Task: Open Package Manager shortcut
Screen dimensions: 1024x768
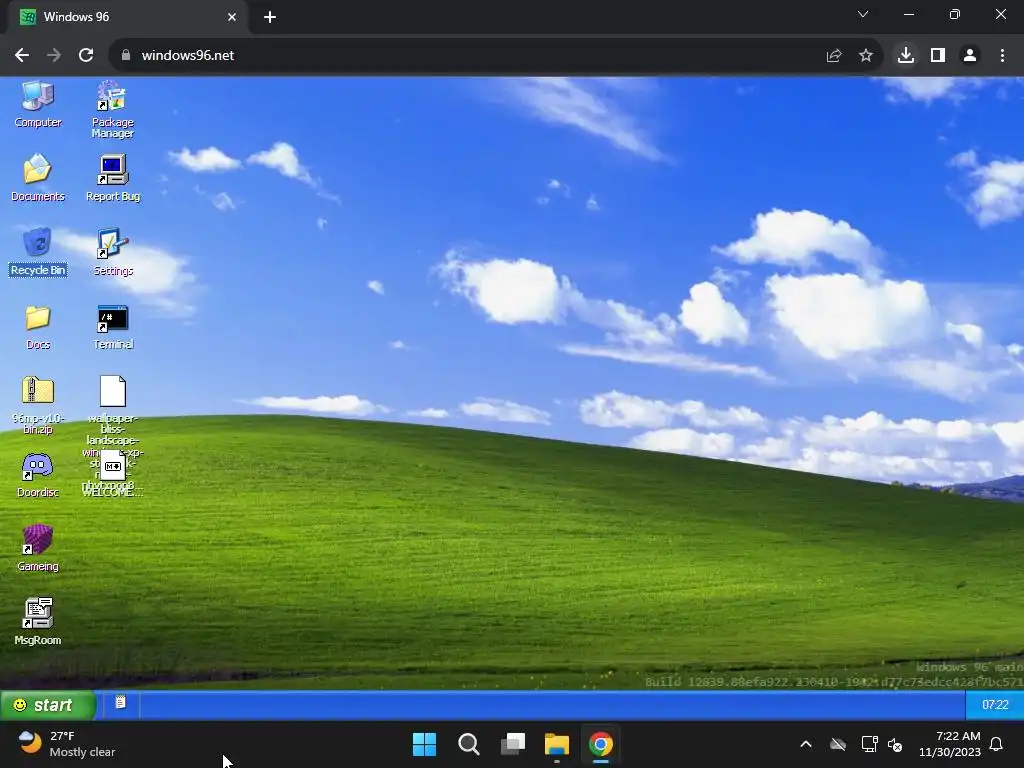Action: click(x=112, y=109)
